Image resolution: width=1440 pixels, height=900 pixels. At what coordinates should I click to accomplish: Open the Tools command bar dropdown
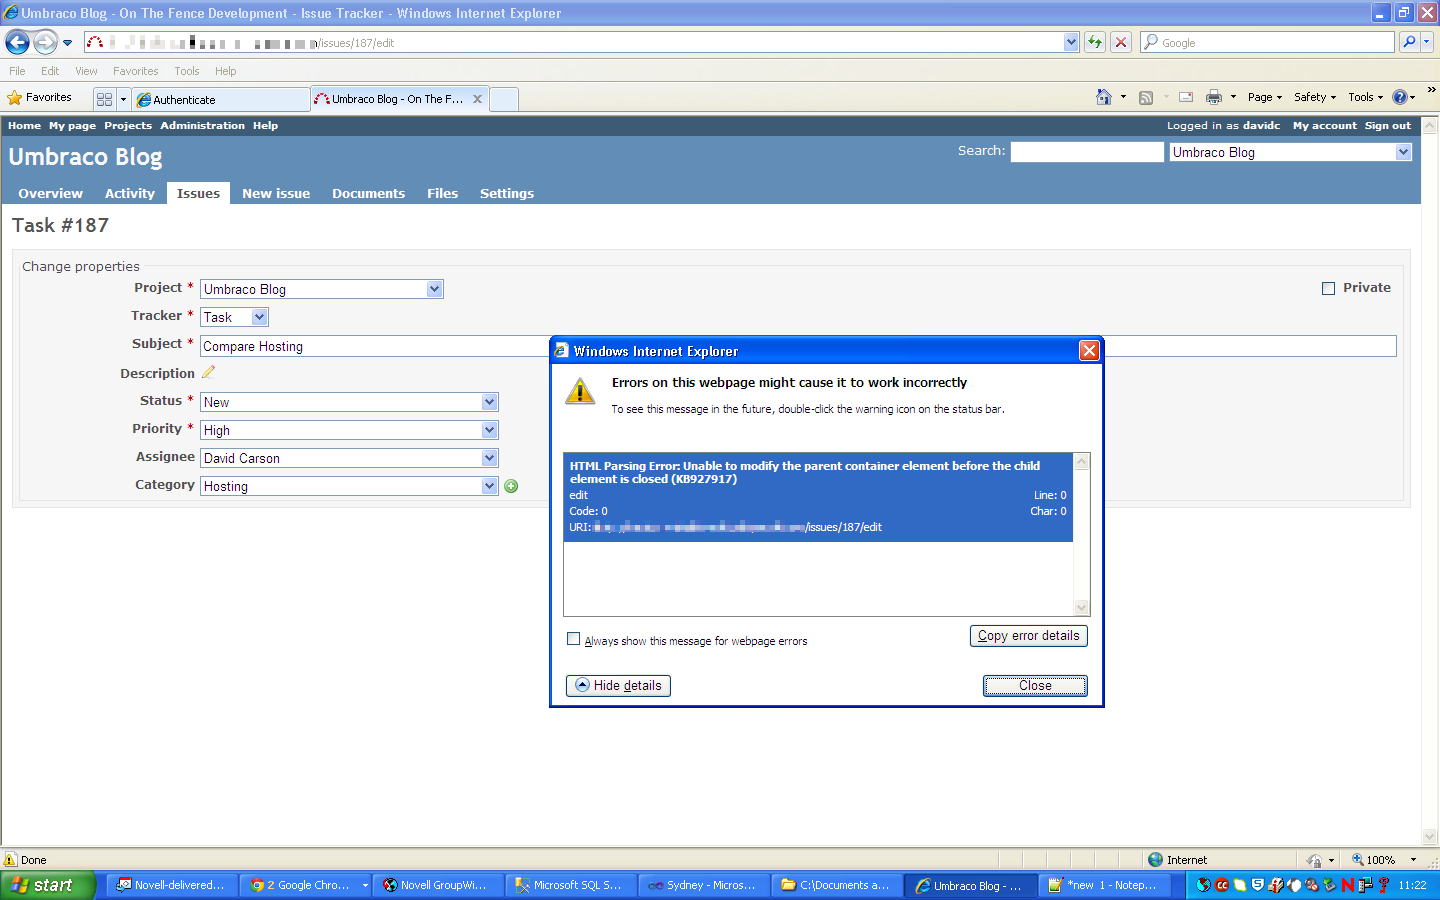point(1365,97)
